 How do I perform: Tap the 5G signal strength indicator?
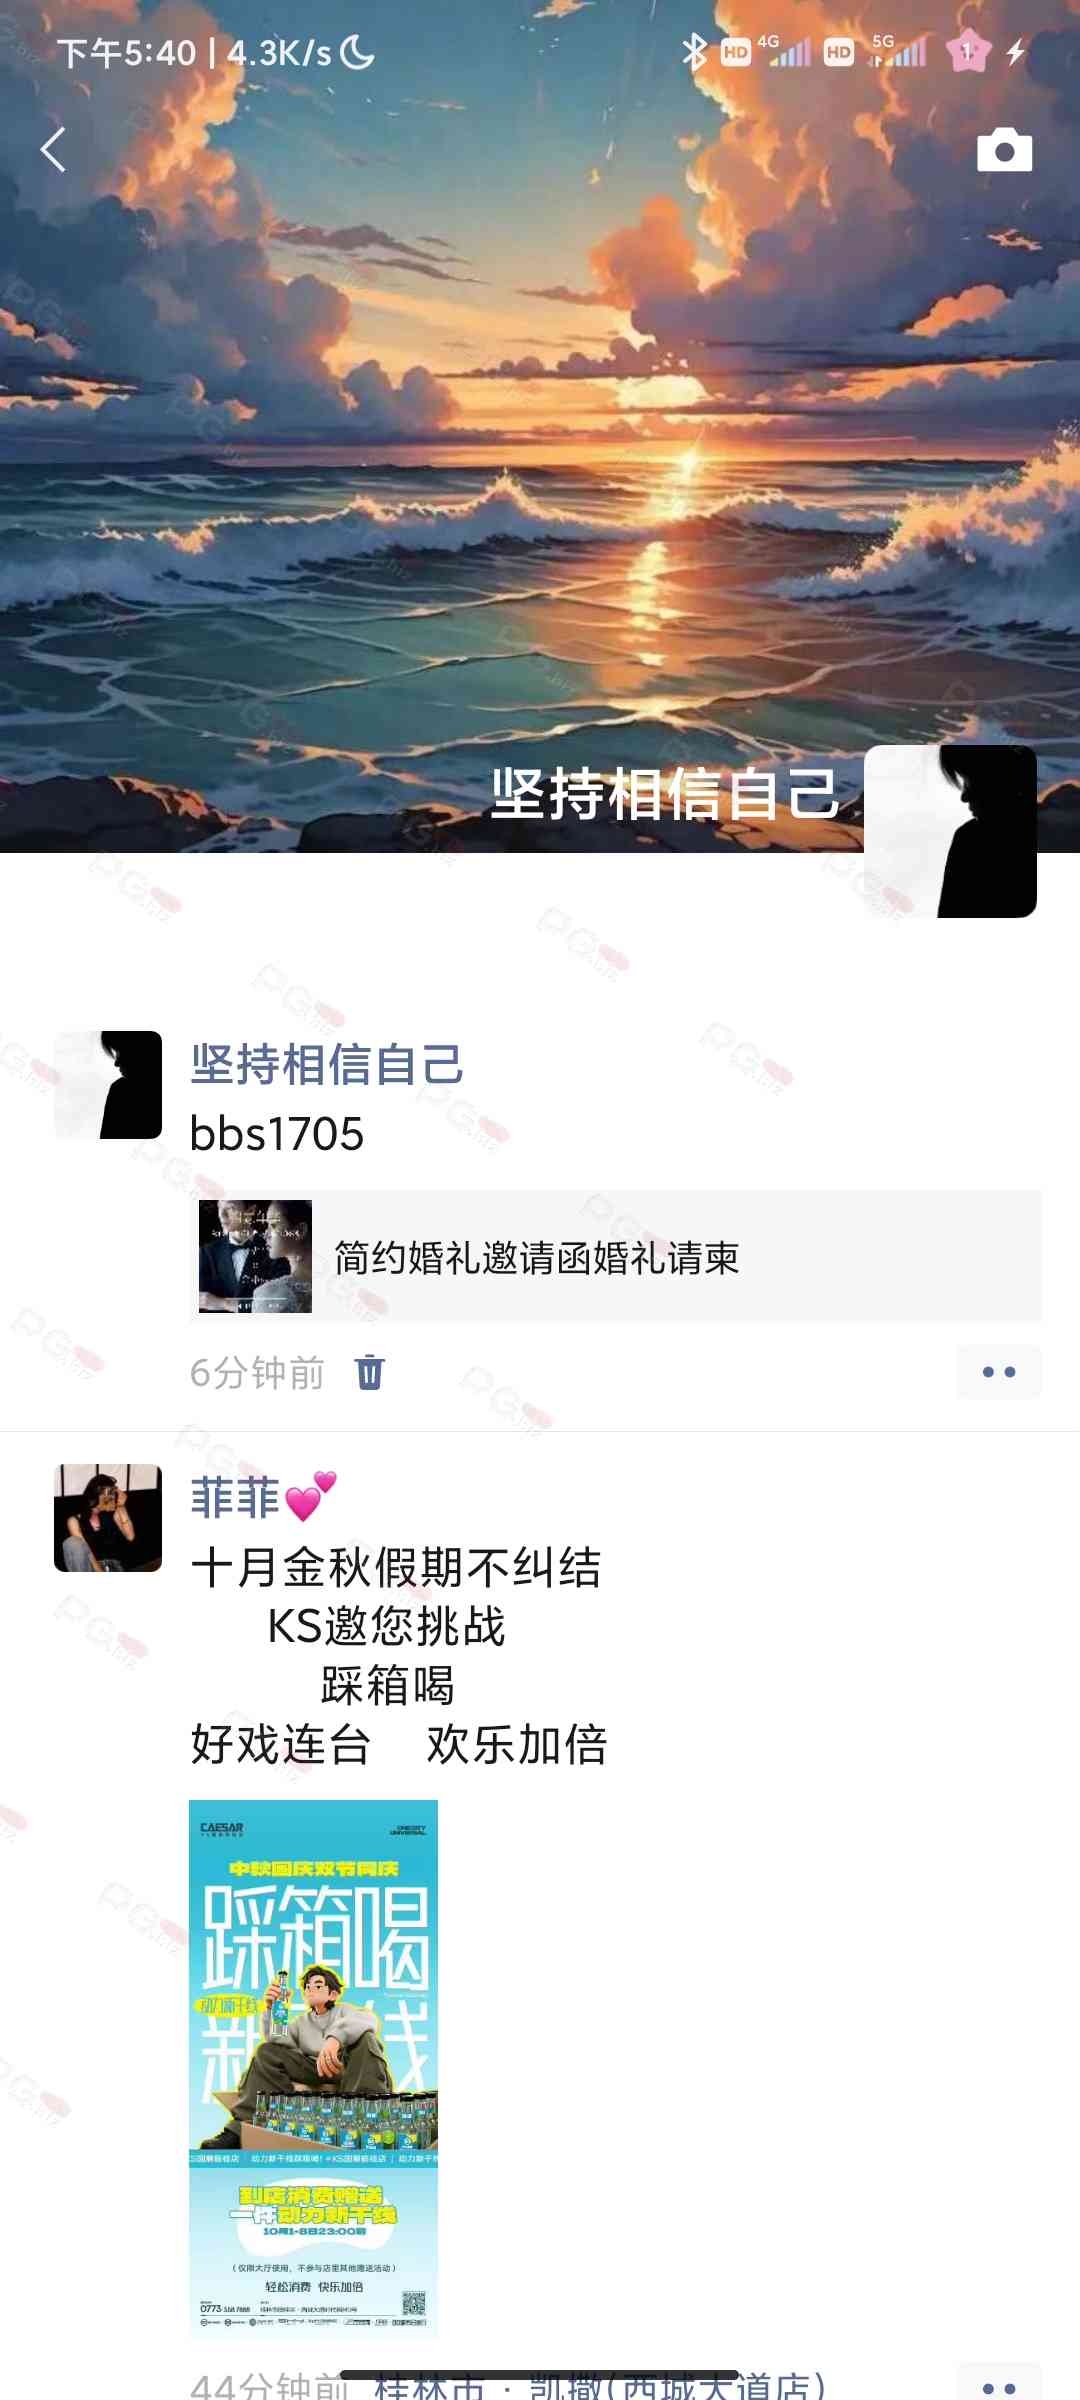[899, 50]
